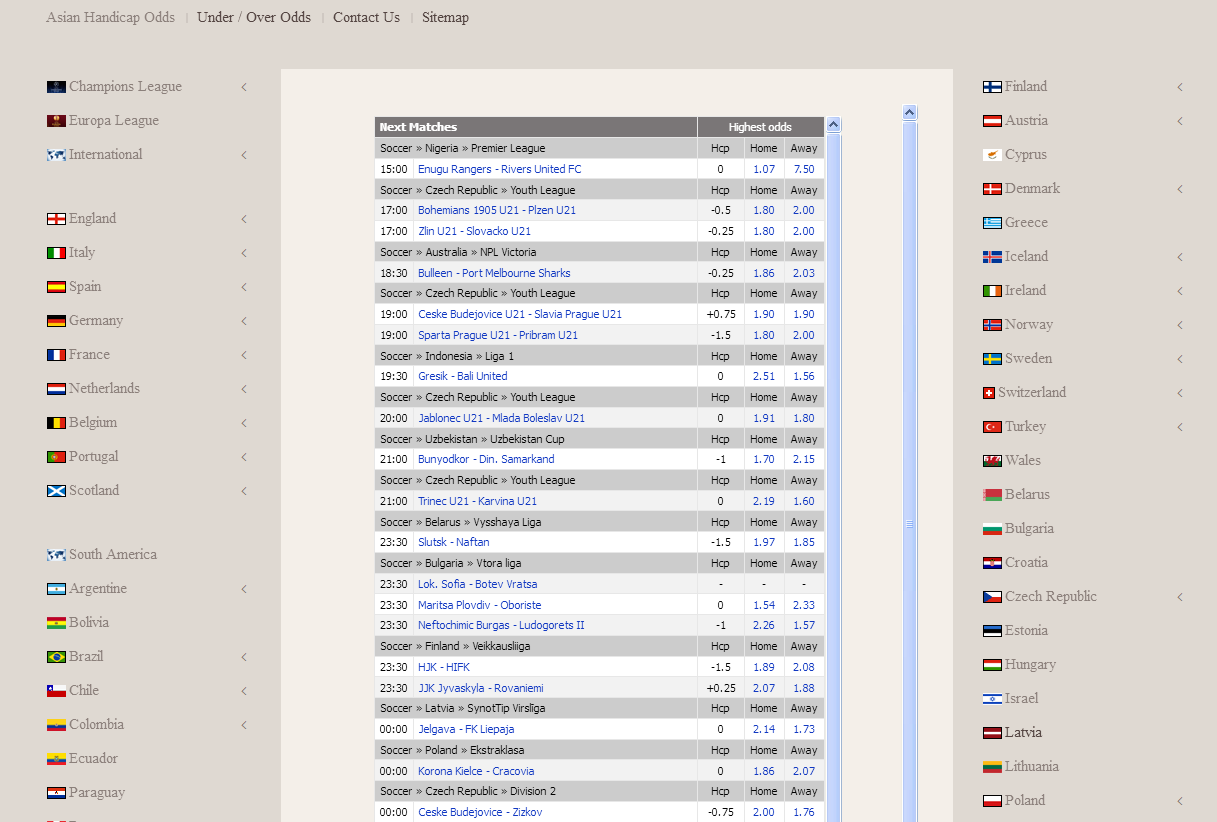Click the England flag icon
1217x822 pixels.
pos(56,219)
